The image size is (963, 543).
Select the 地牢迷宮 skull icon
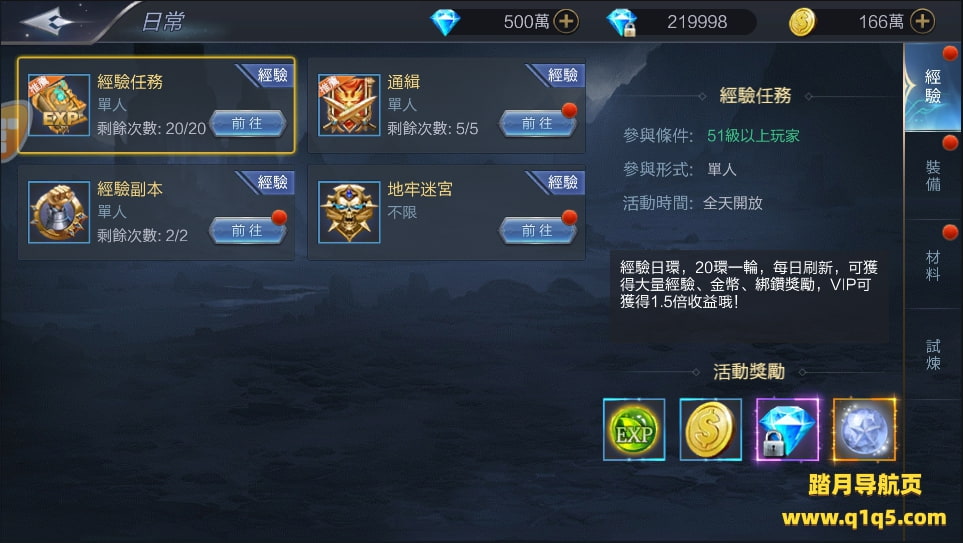click(349, 212)
